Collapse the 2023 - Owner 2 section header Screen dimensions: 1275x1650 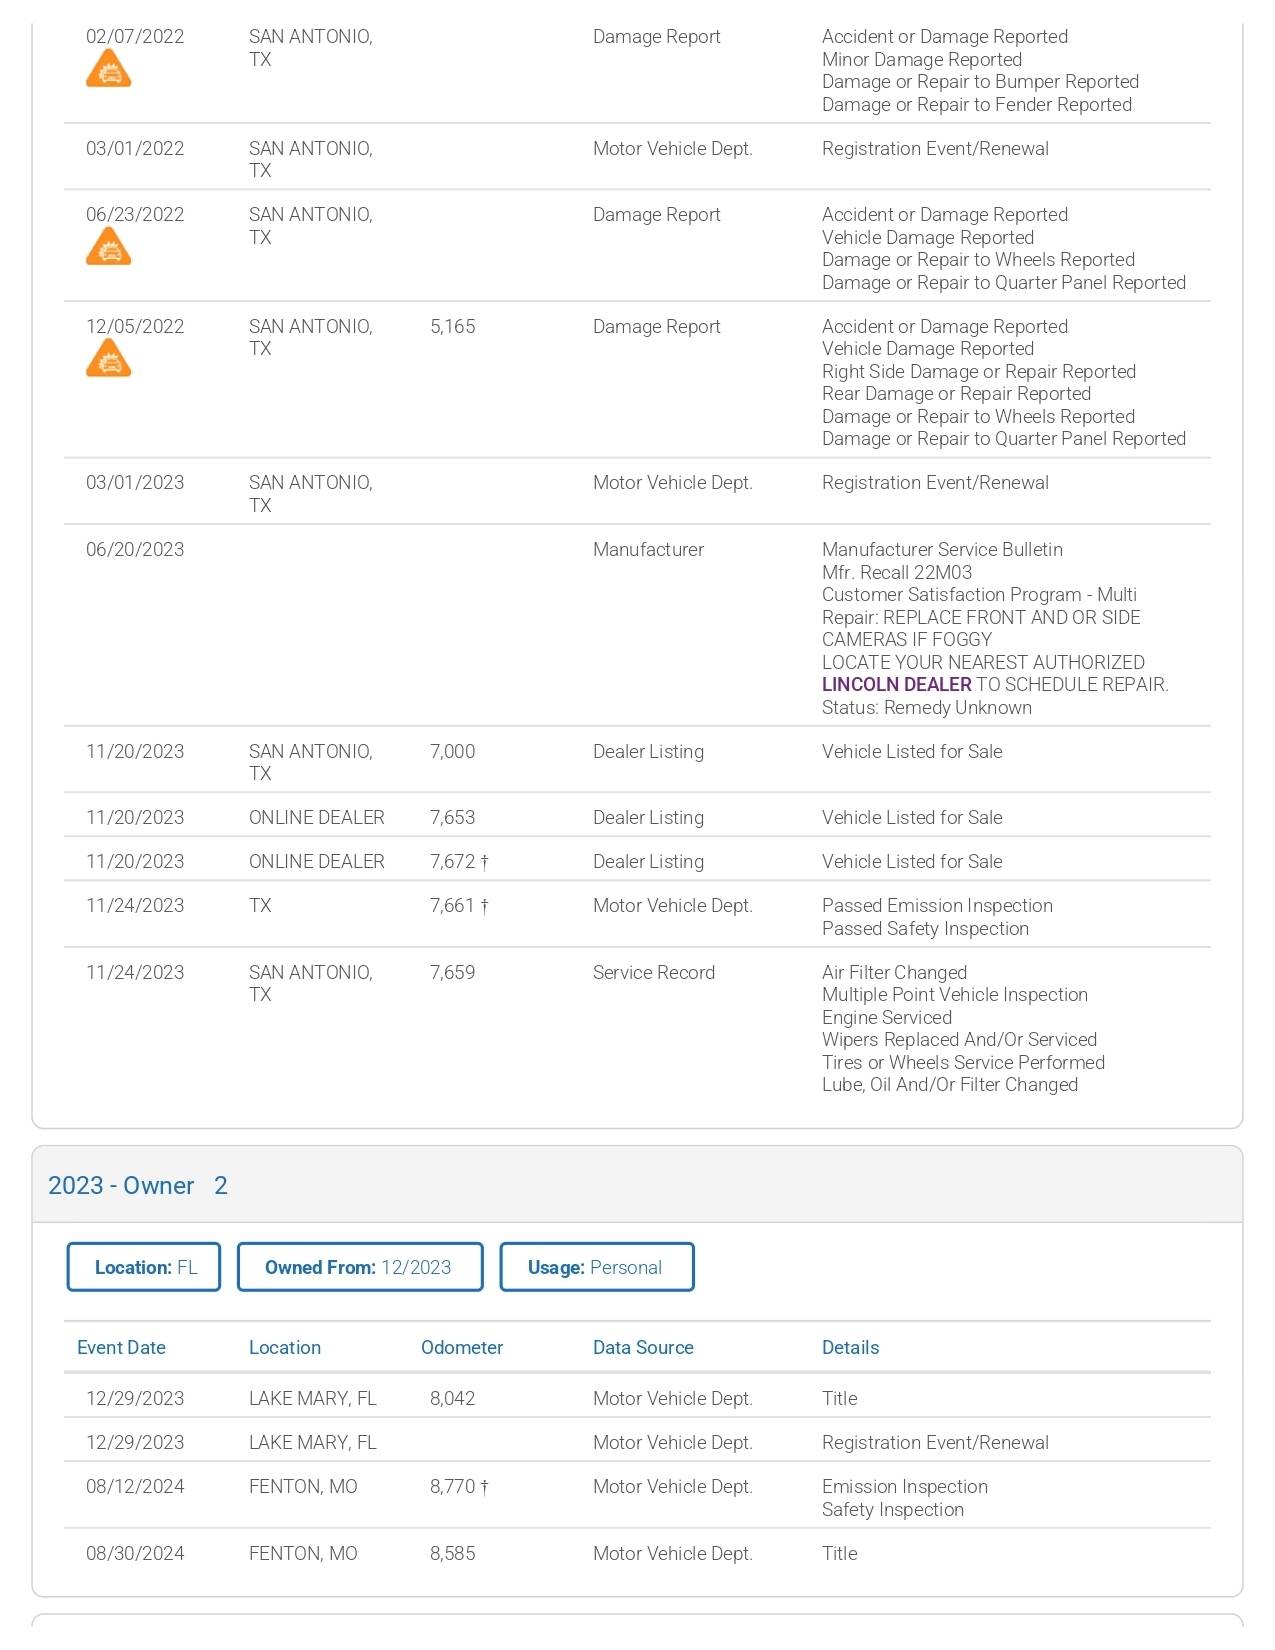tap(138, 1186)
